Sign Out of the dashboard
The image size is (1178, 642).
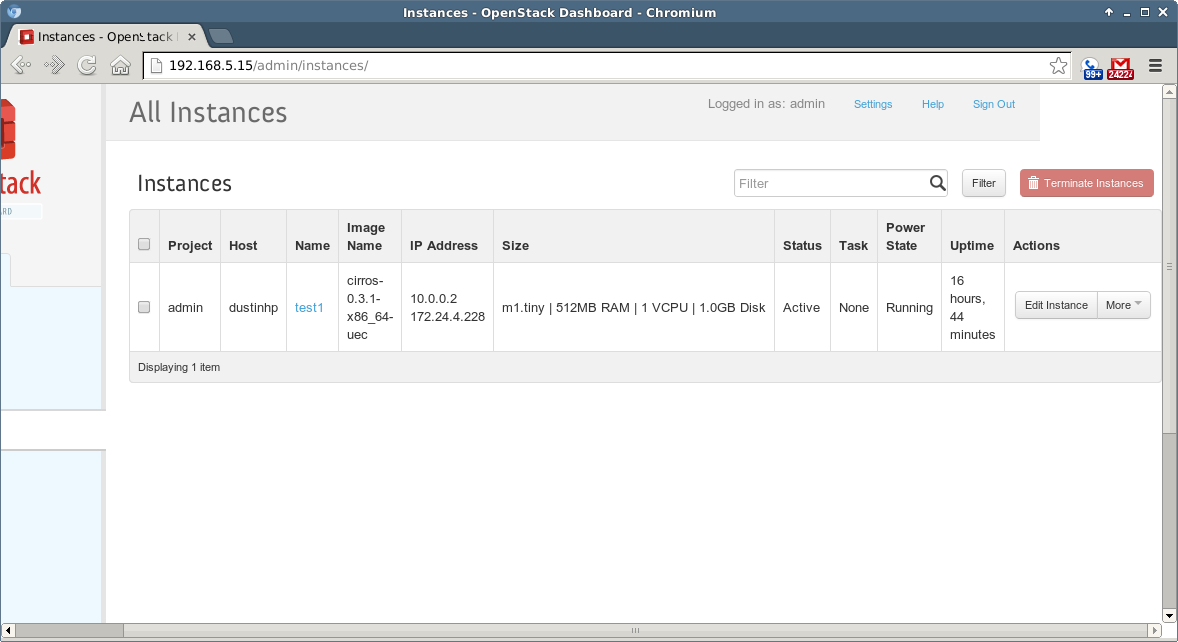tap(993, 104)
